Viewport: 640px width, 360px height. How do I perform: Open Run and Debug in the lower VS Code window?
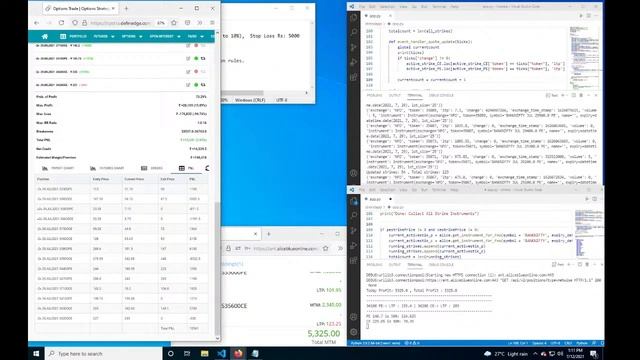click(x=353, y=245)
